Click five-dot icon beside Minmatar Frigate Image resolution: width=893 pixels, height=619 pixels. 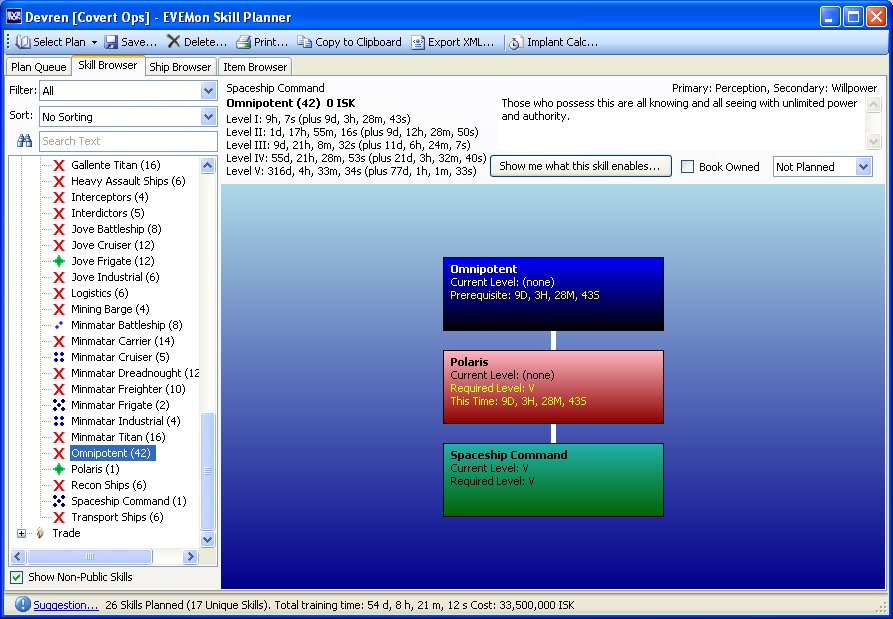pyautogui.click(x=59, y=405)
